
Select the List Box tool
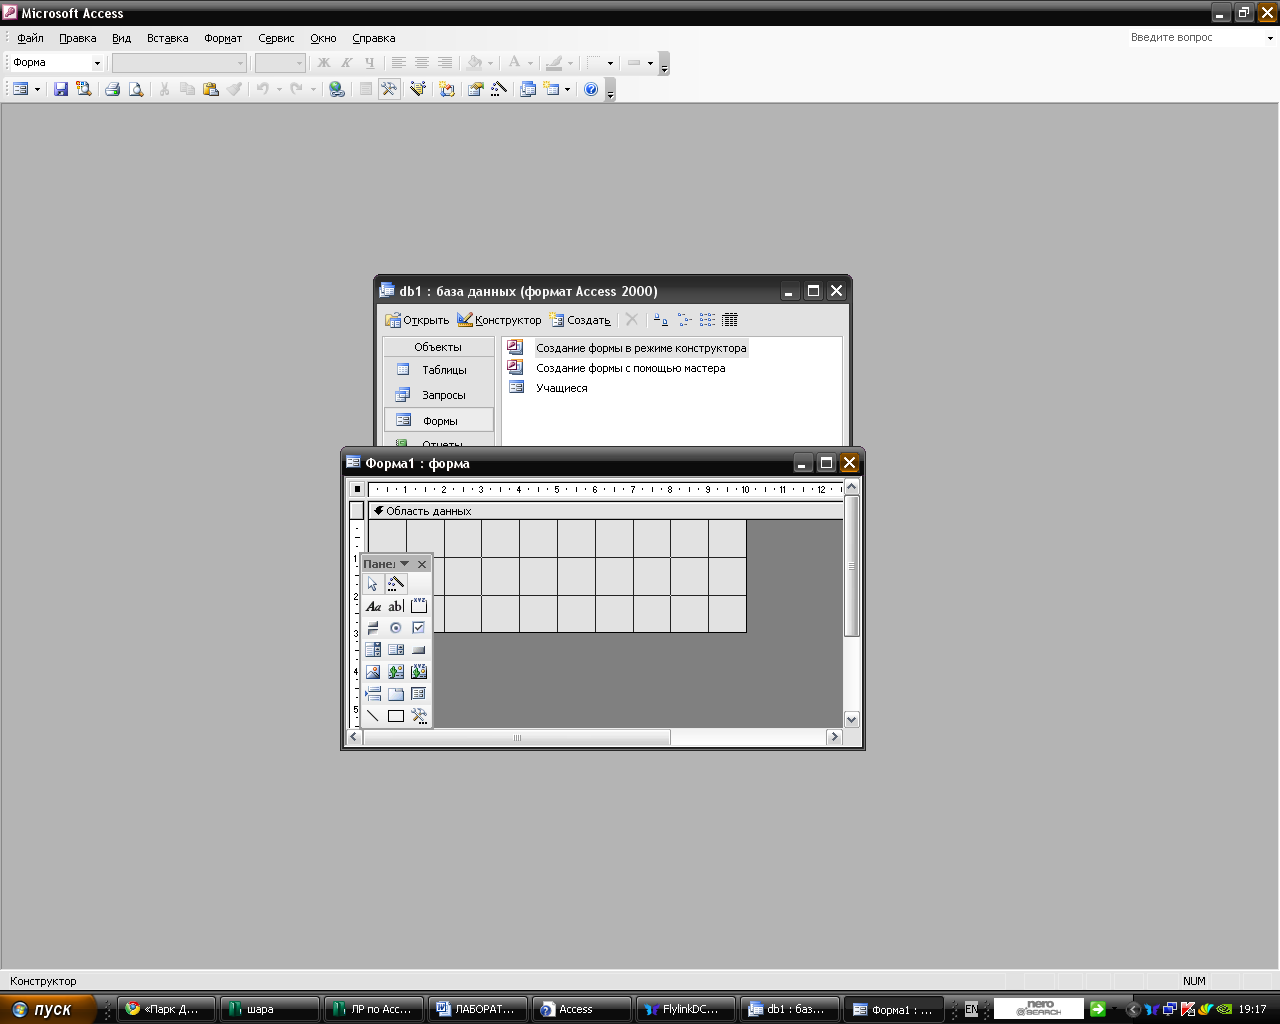click(396, 650)
